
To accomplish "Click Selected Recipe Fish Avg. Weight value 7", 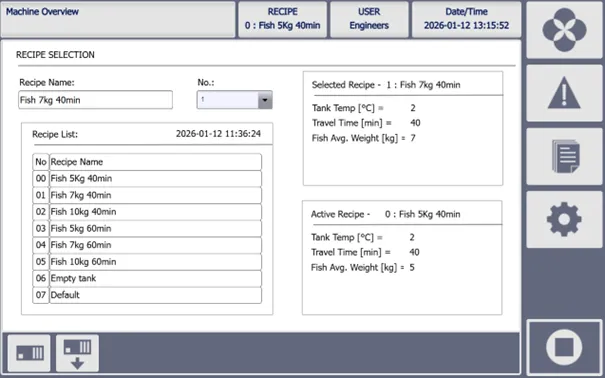I will point(413,138).
